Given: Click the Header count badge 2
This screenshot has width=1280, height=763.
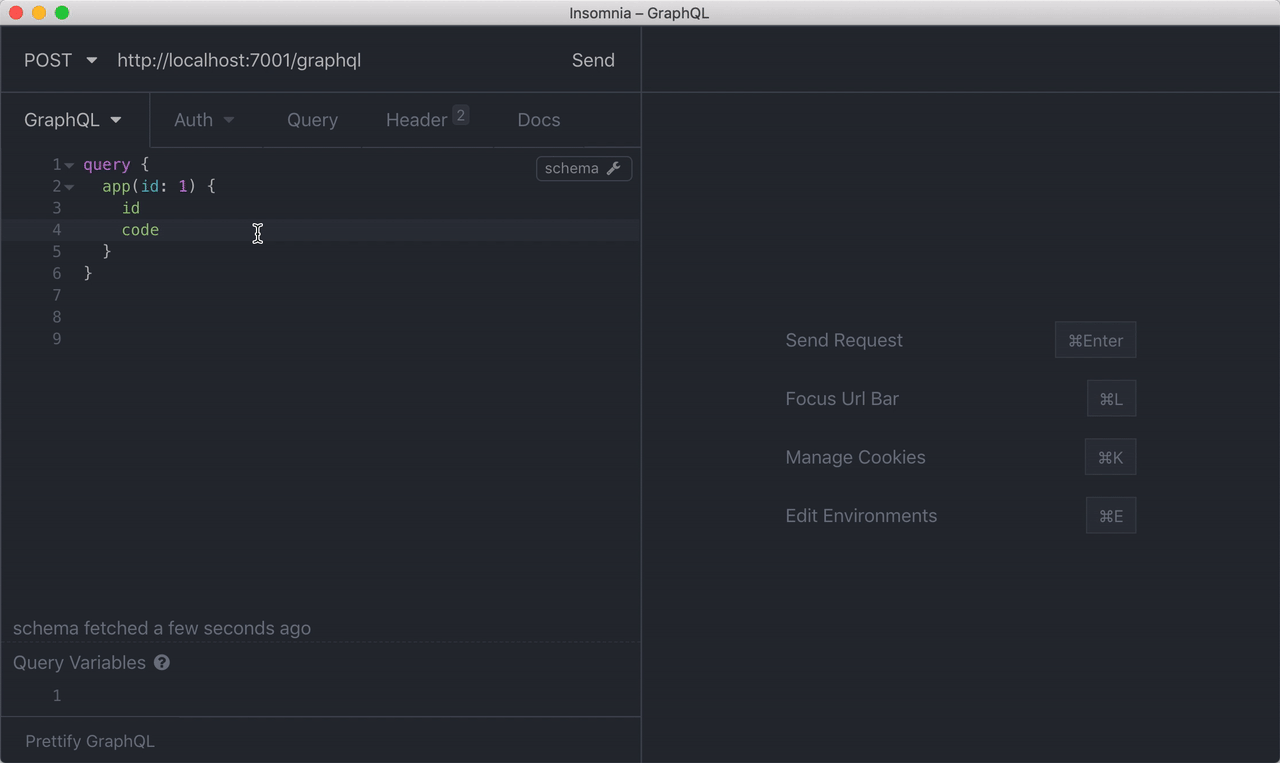Looking at the screenshot, I should tap(460, 115).
